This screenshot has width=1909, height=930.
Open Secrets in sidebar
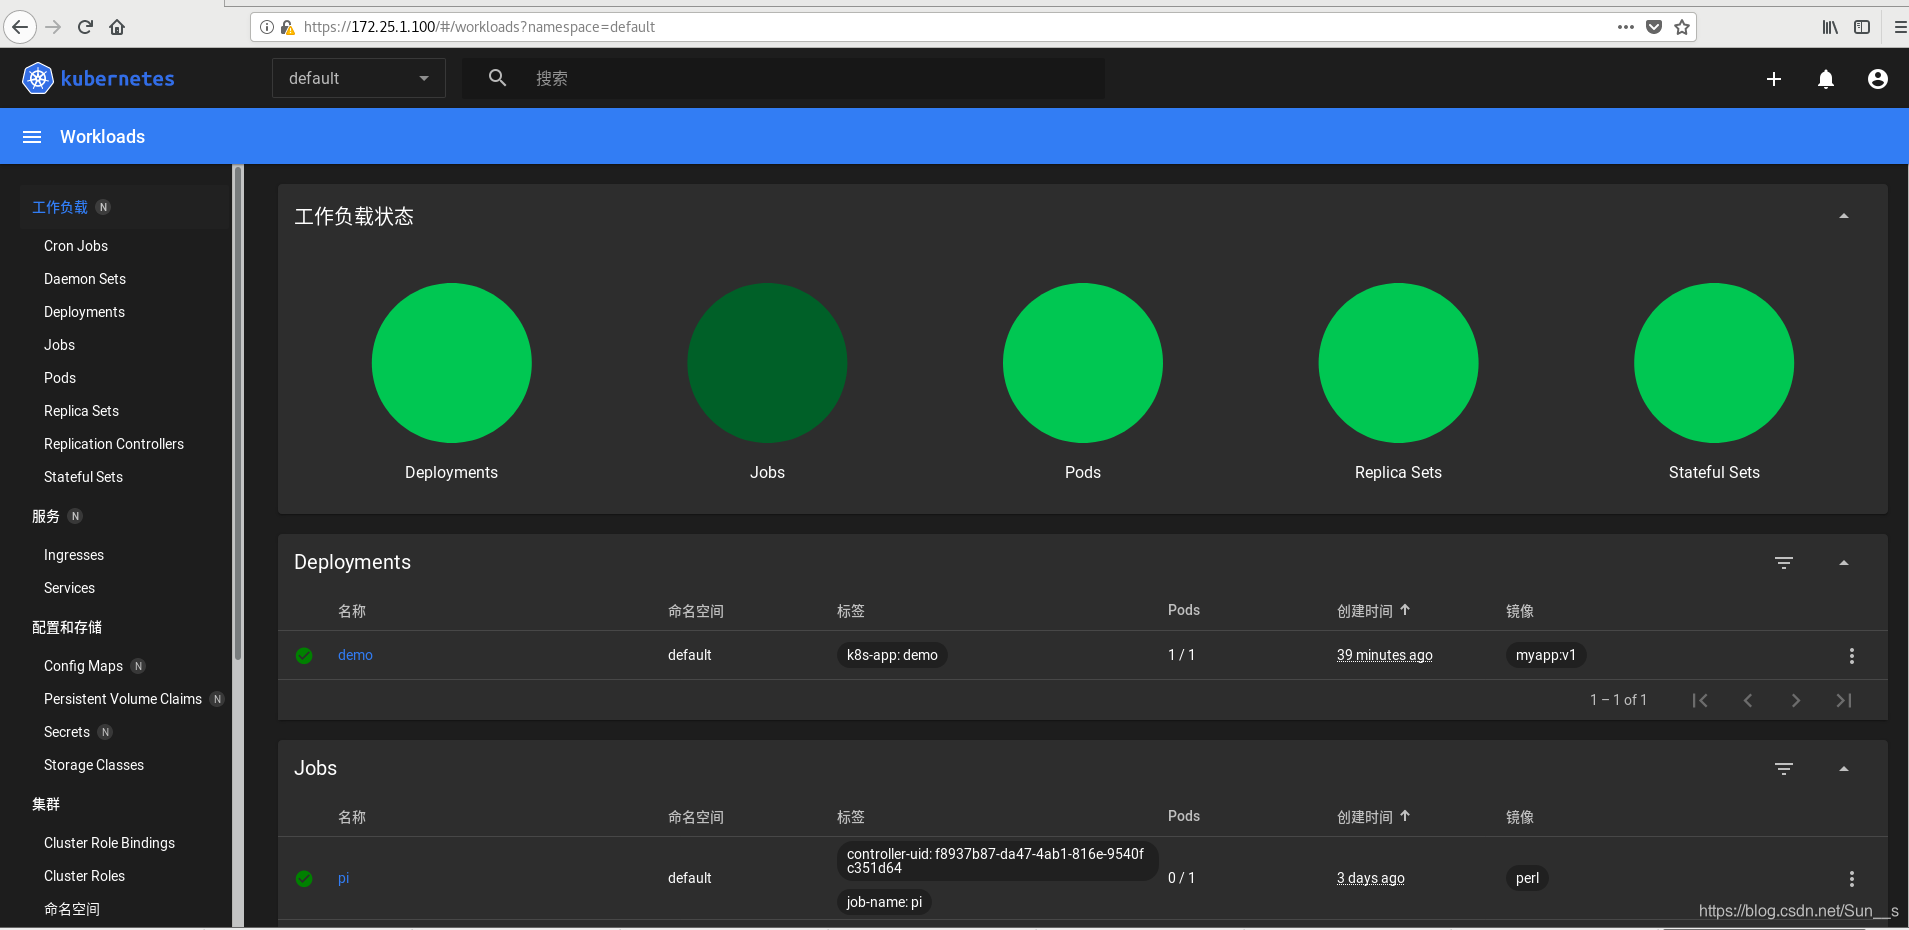67,732
